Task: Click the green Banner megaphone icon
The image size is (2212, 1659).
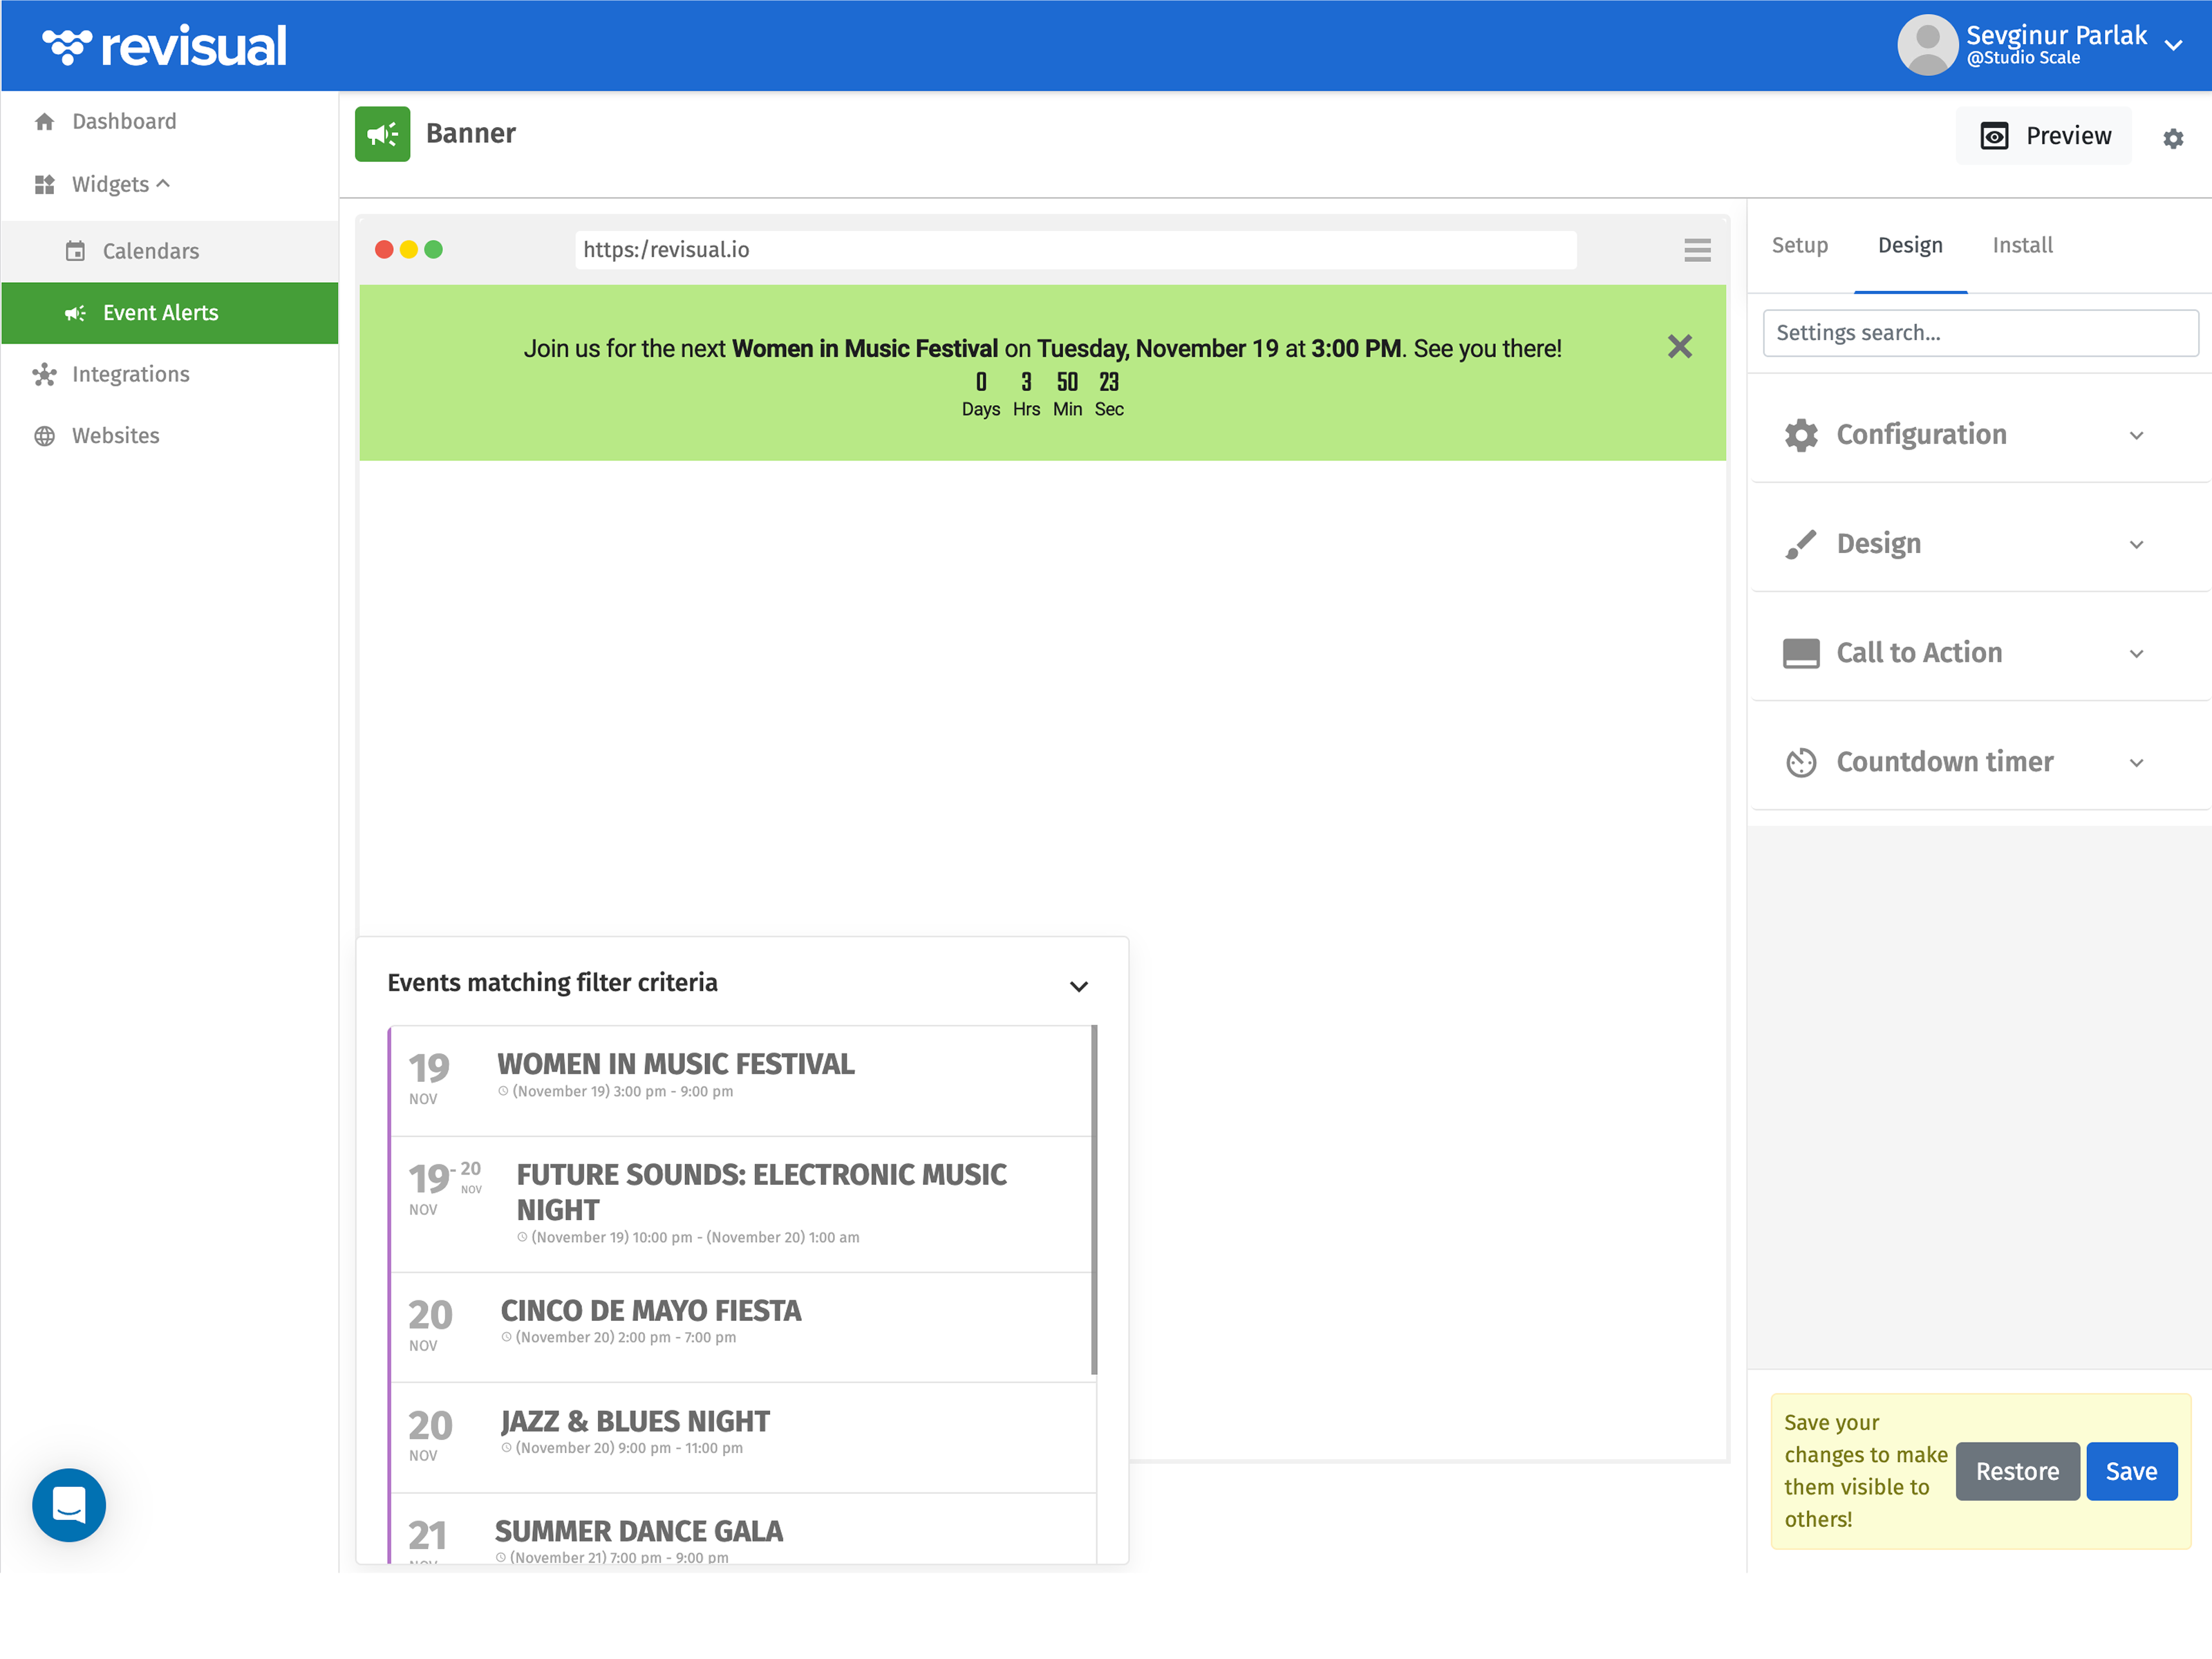Action: pyautogui.click(x=382, y=134)
